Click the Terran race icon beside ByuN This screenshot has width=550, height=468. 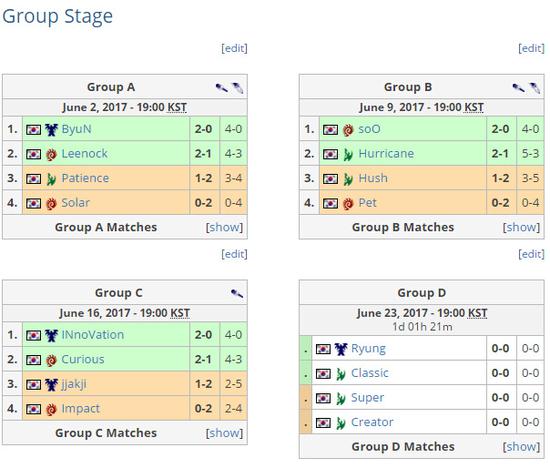(x=51, y=130)
